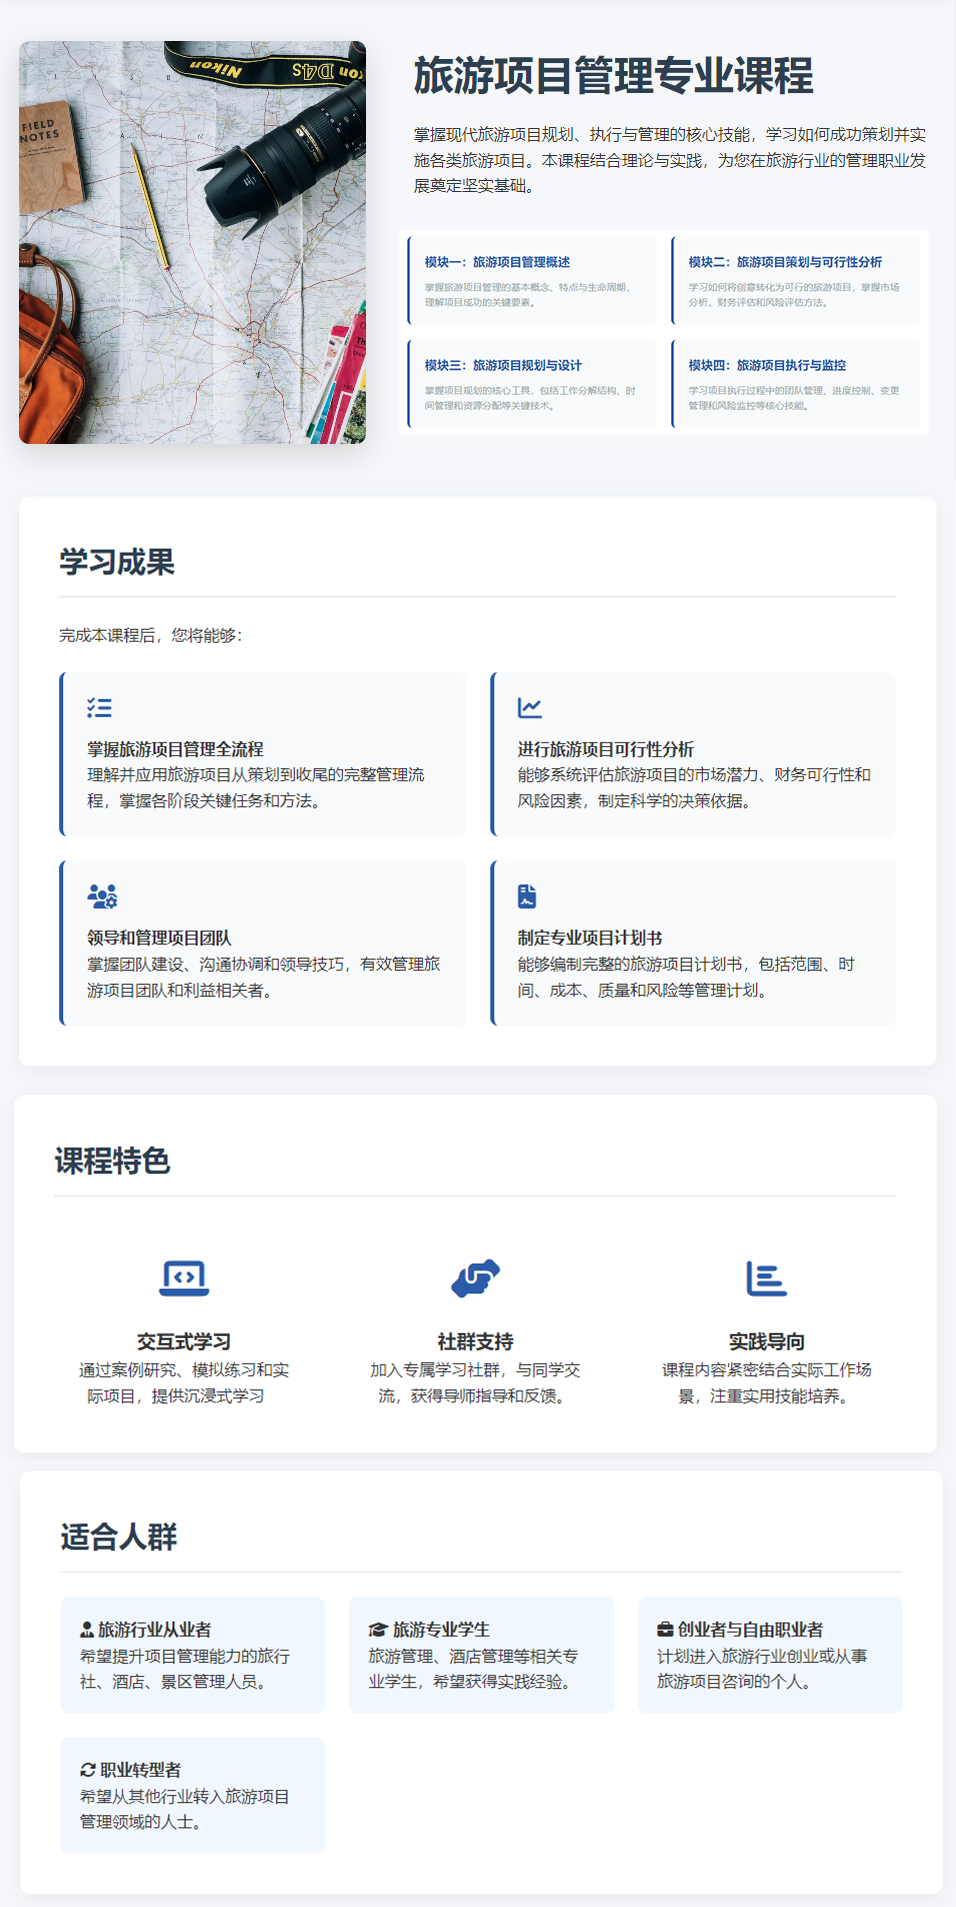Select the 领导和管理项目团队 outcome title

click(x=159, y=938)
